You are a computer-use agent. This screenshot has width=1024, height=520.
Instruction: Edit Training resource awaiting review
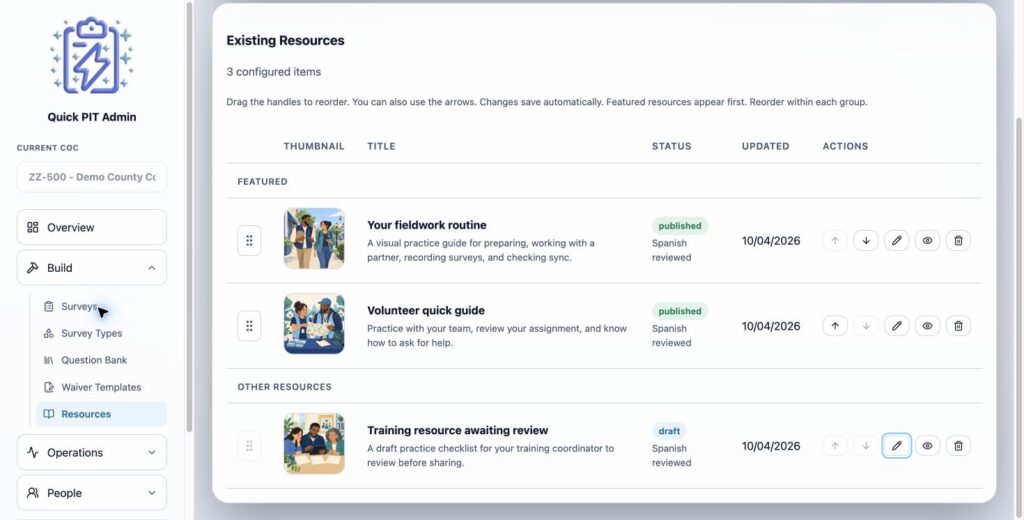coord(897,446)
